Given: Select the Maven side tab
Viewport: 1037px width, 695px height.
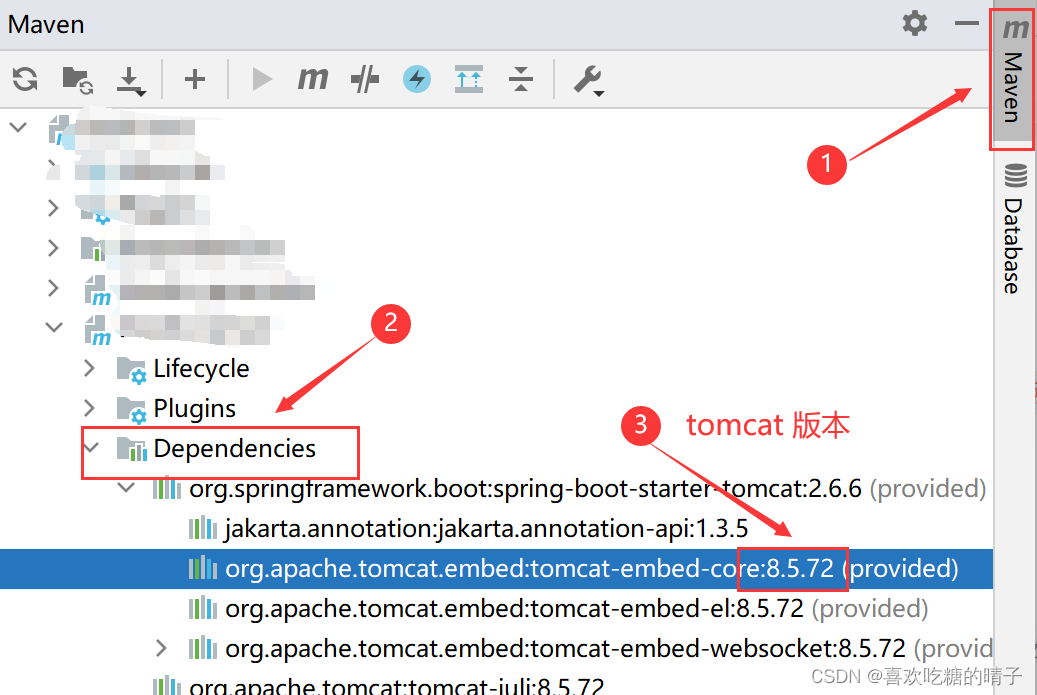Looking at the screenshot, I should (1013, 79).
